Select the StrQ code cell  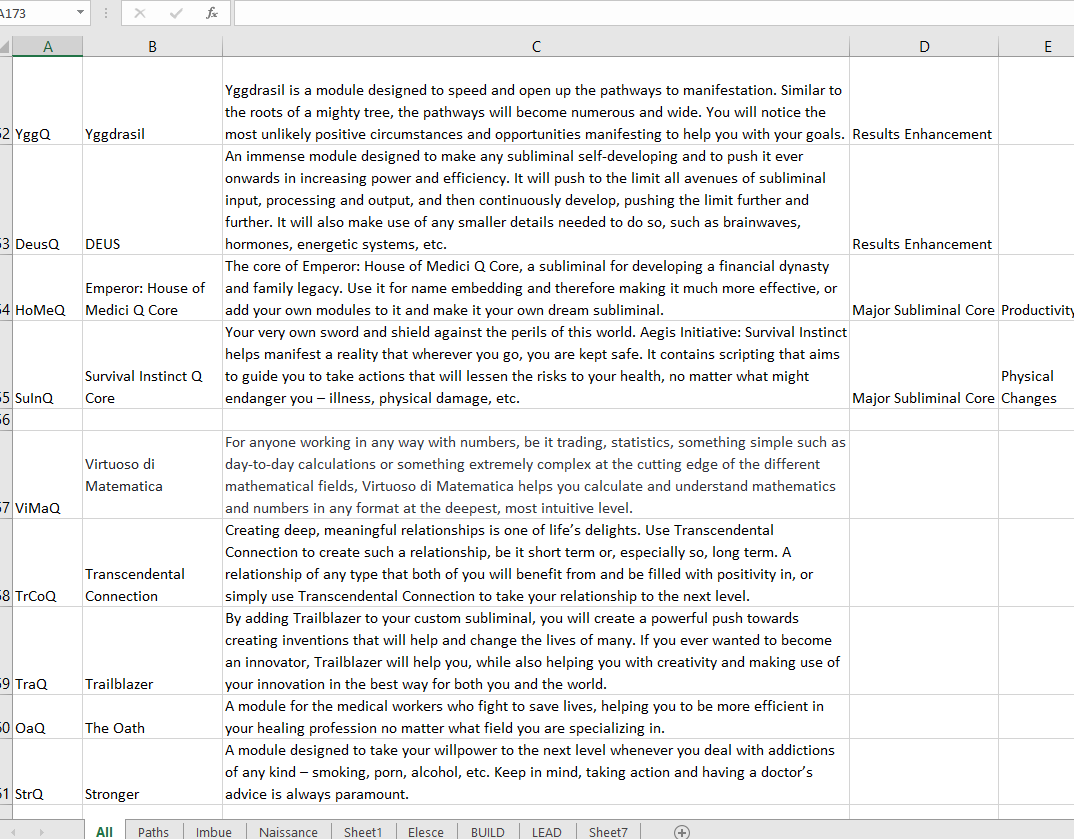(47, 772)
